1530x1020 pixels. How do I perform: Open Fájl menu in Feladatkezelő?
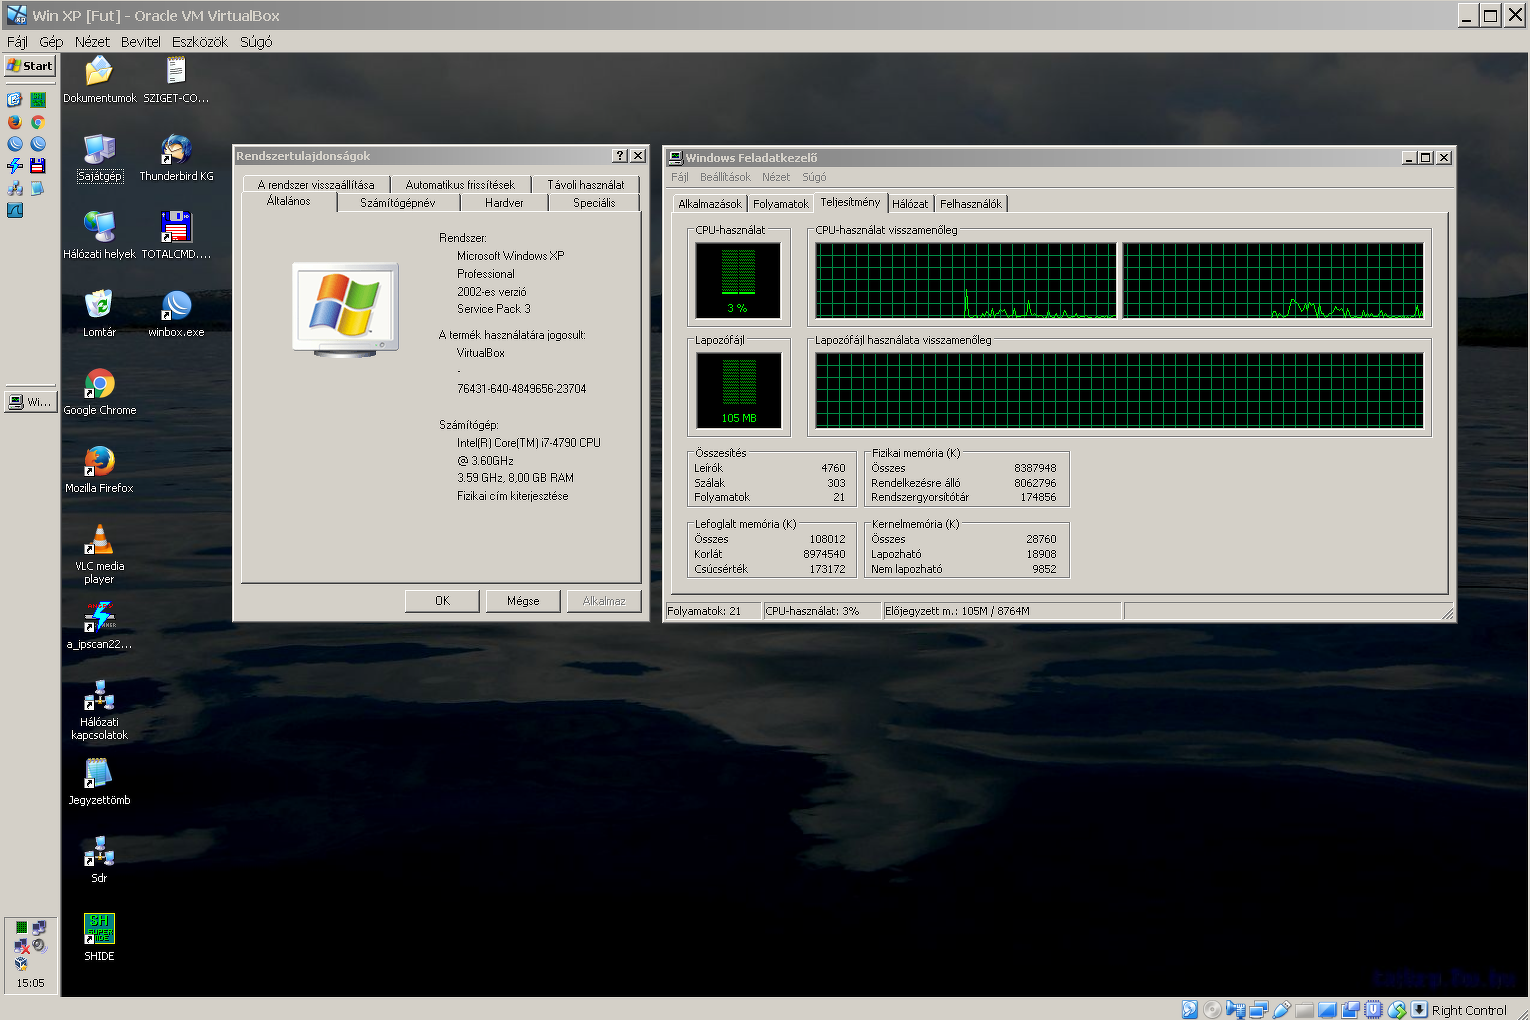680,177
